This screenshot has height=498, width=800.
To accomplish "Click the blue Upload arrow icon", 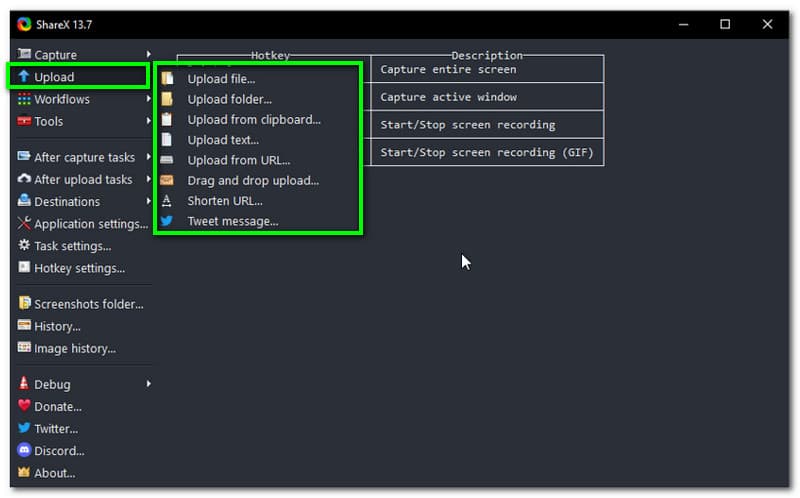I will [24, 77].
